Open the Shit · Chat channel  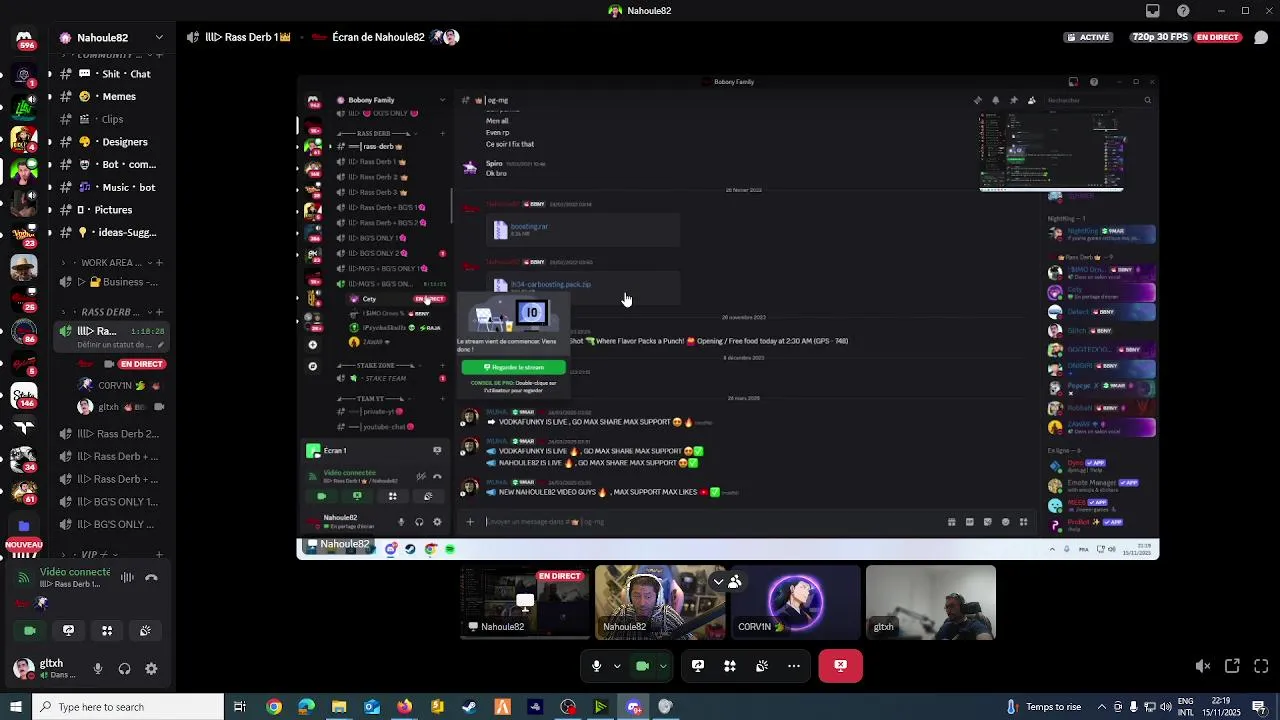(x=114, y=74)
